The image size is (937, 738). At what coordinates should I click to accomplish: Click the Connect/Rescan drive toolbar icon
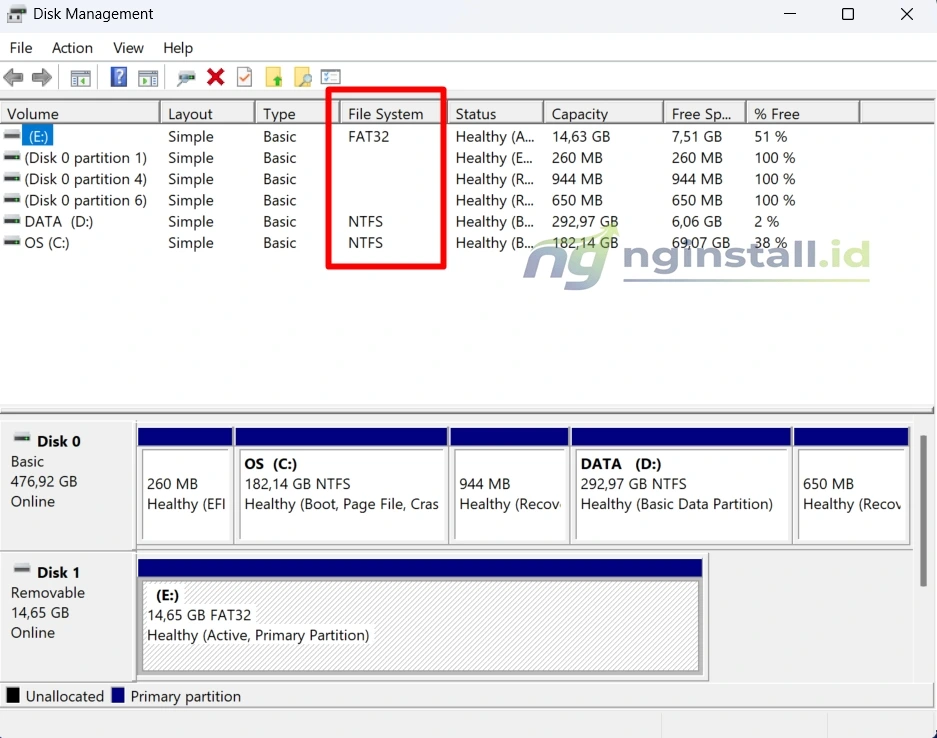point(186,78)
